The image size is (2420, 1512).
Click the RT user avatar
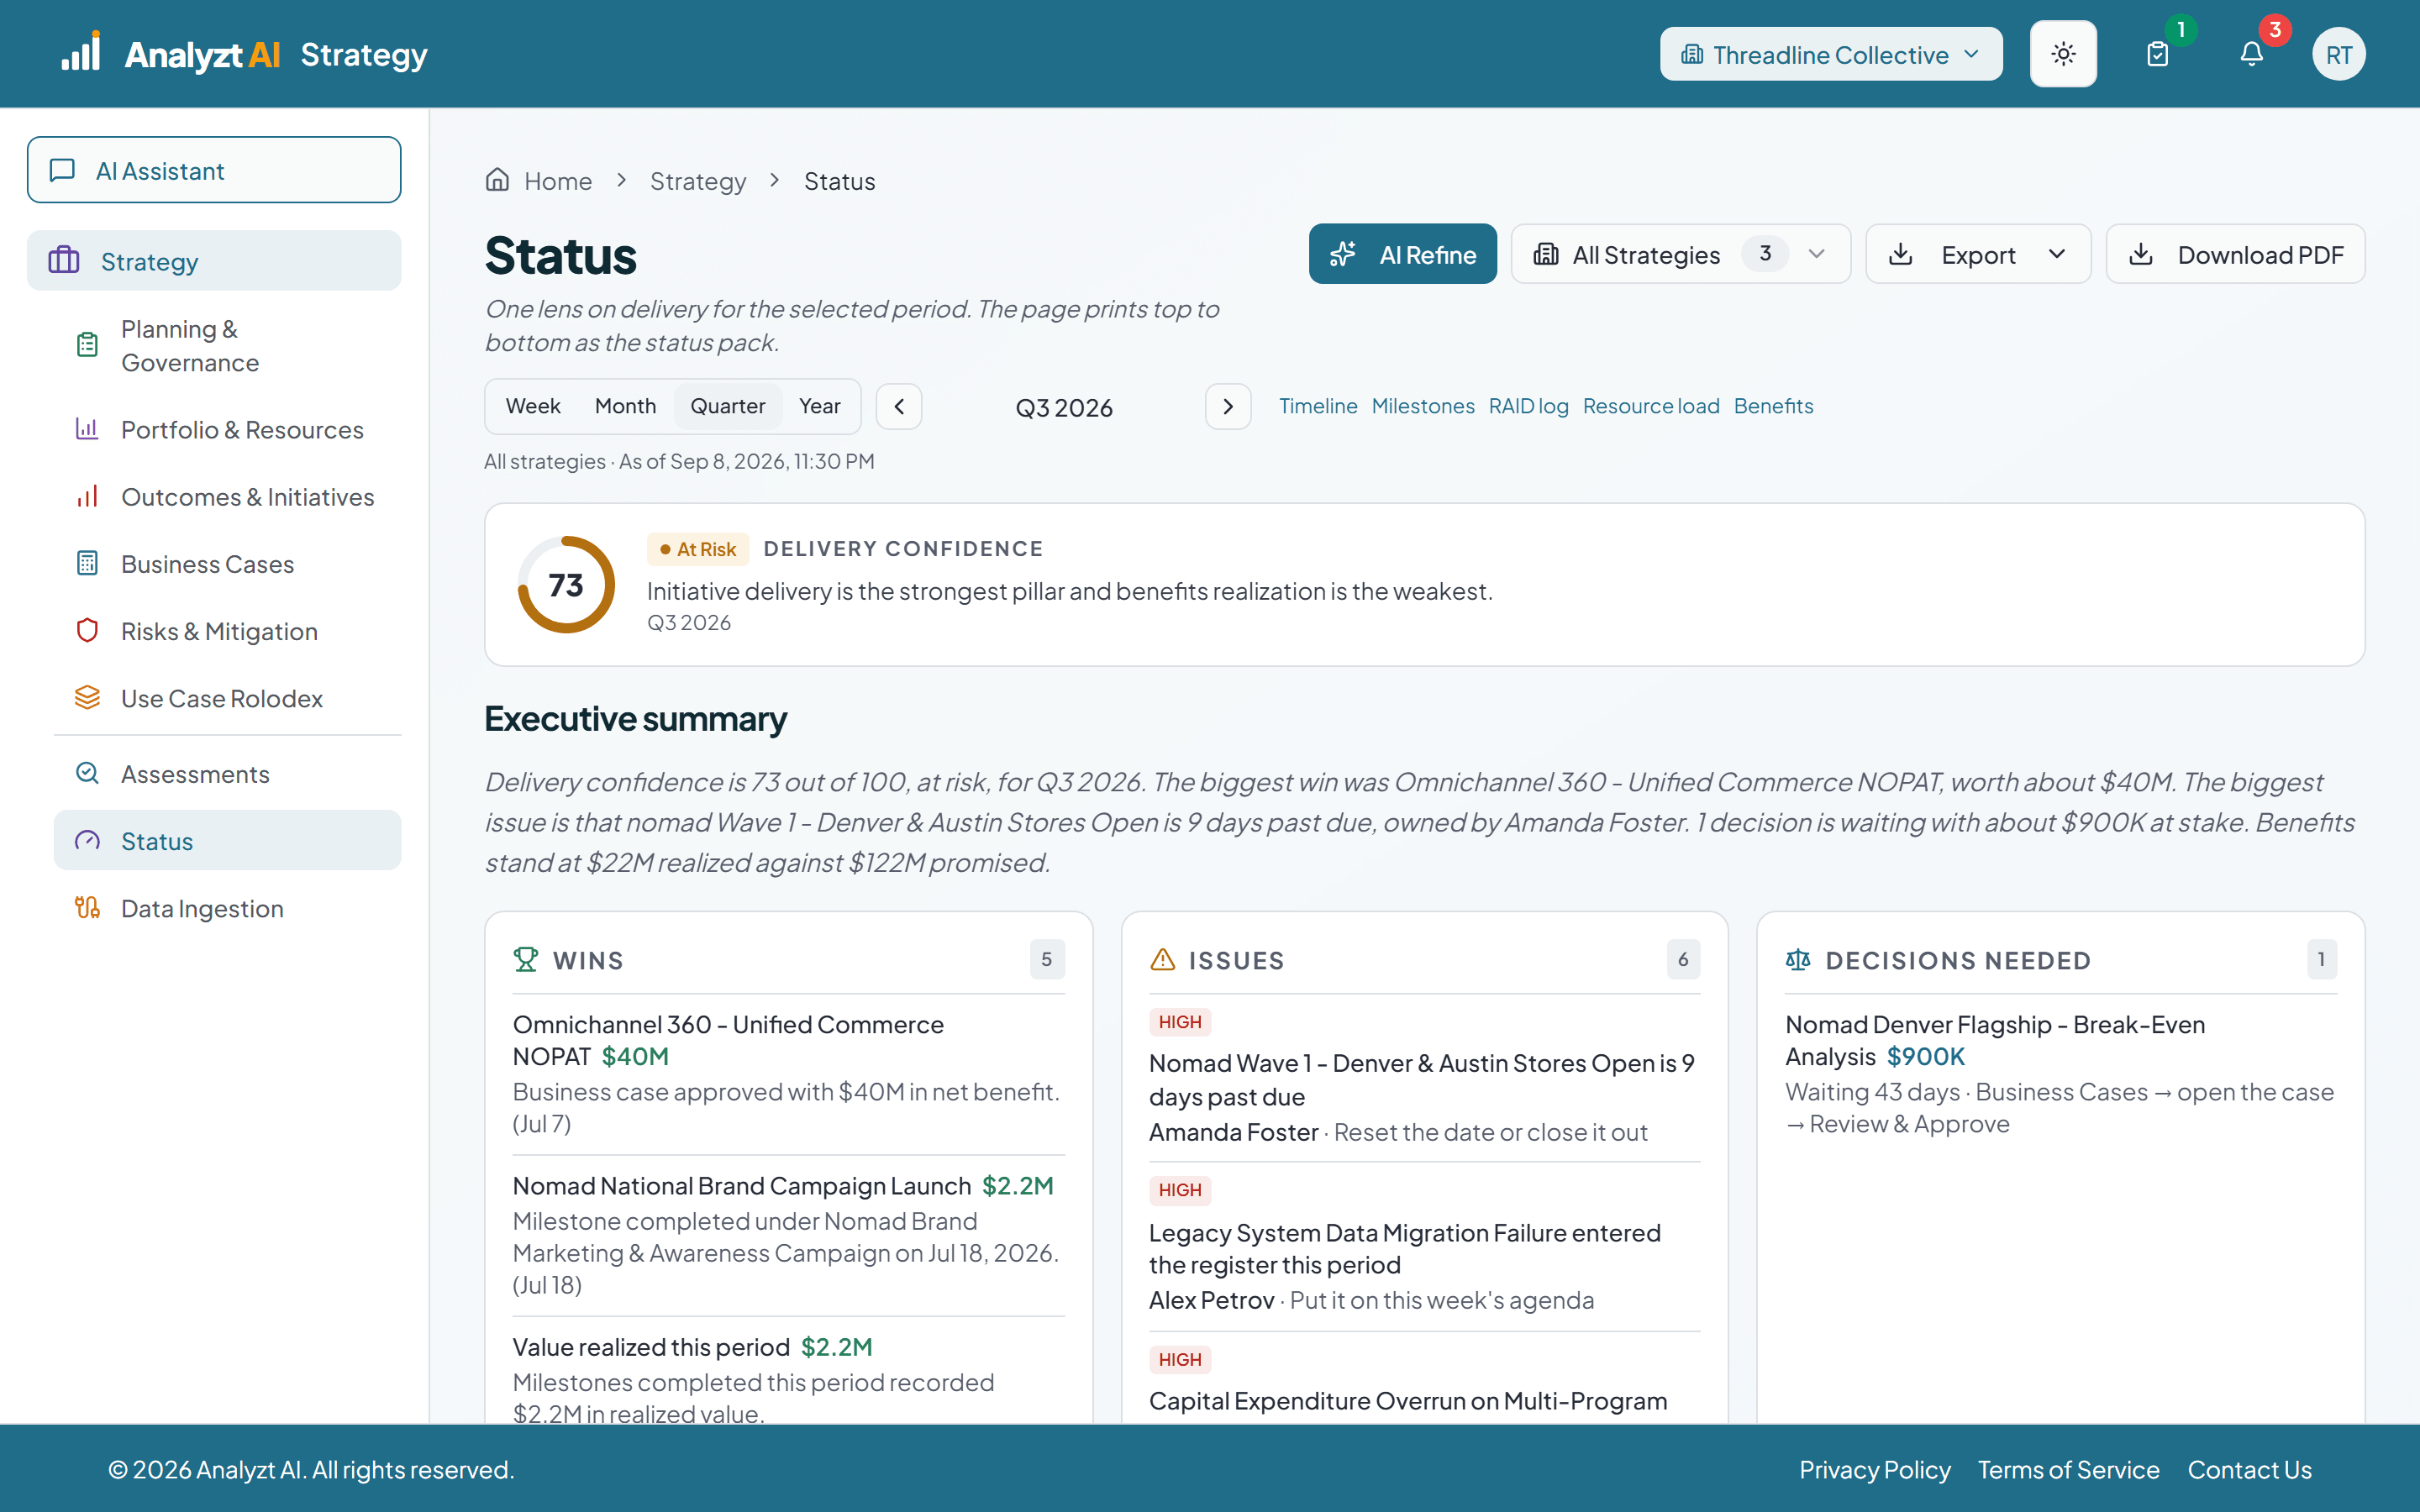(x=2338, y=54)
